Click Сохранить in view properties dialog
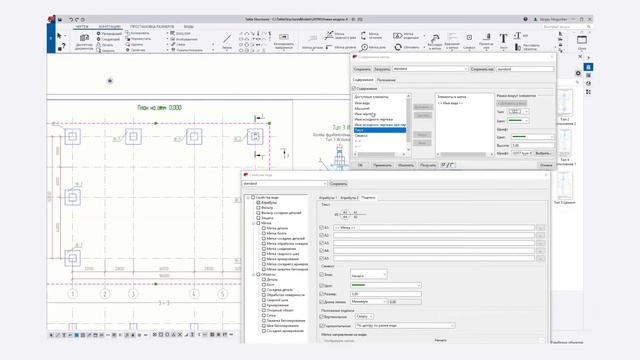Screen dimensions: 640x360 338,184
